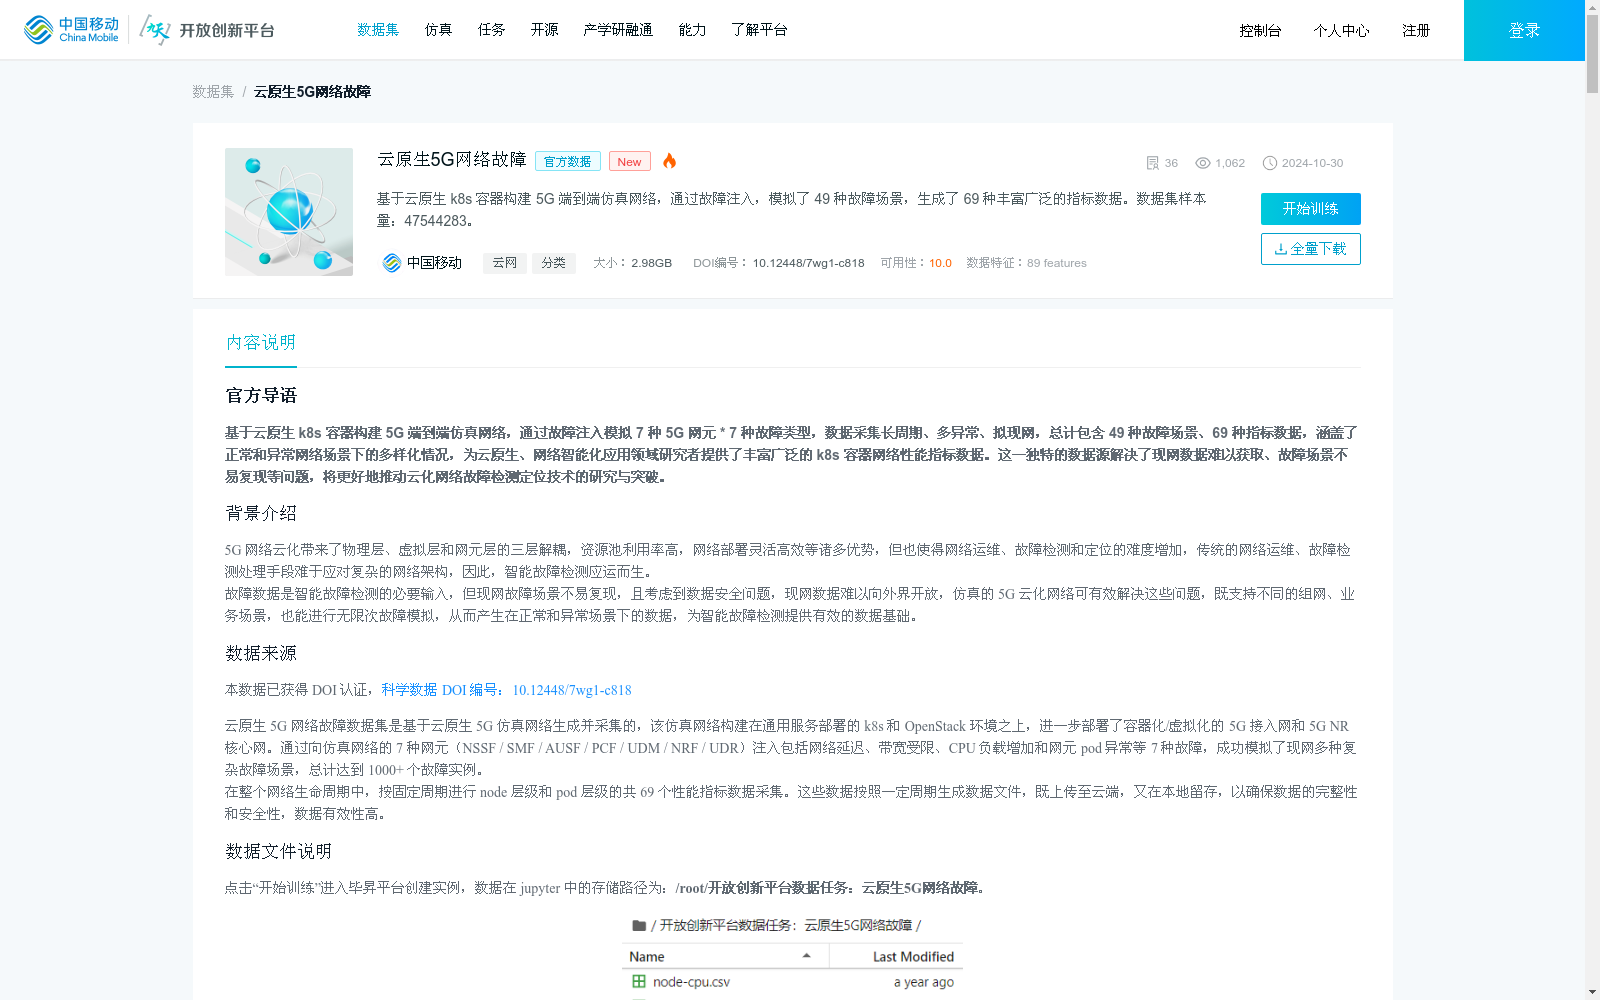
Task: Click the 10.12448/7wg1-c818 DOI link in 数据来源
Action: tap(572, 690)
